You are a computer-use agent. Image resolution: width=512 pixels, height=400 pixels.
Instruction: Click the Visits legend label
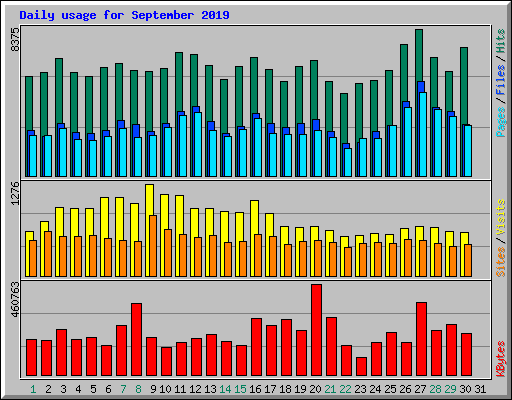tap(501, 218)
